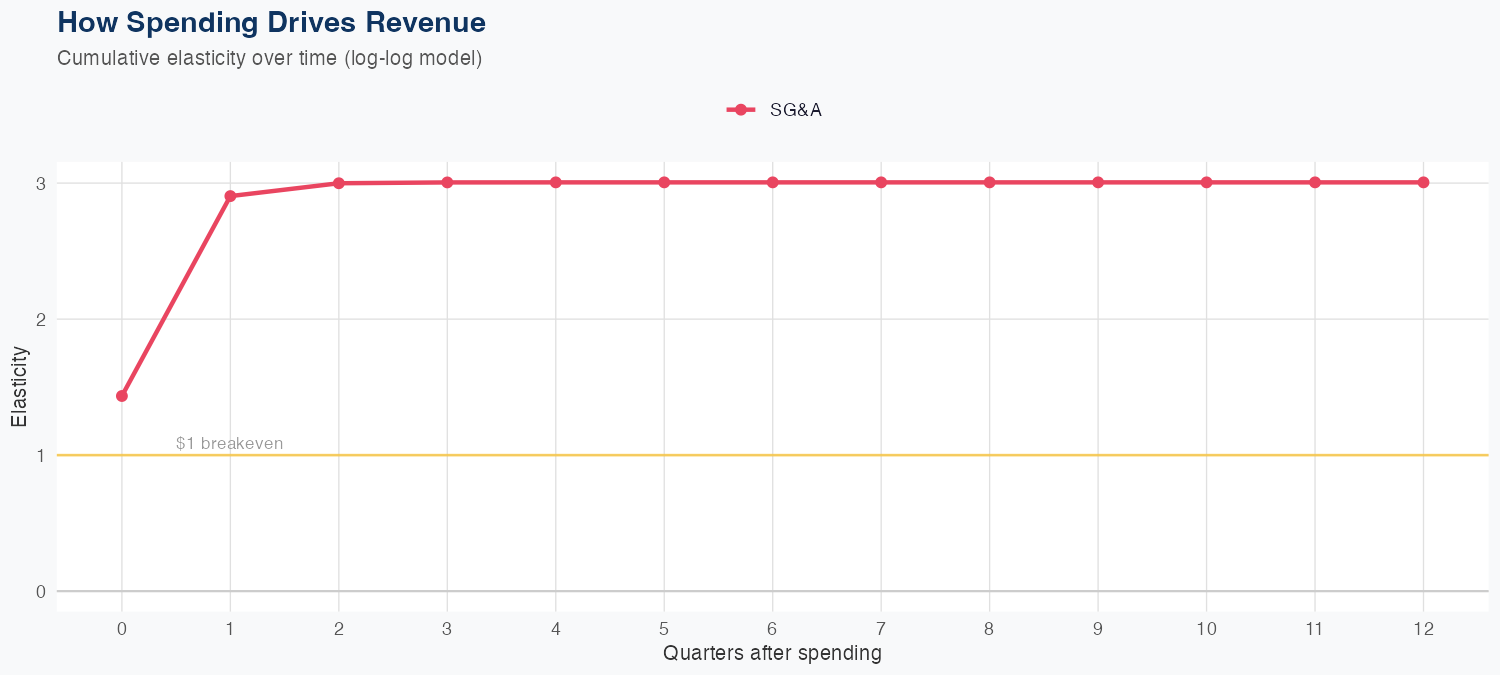Select the y-axis tick label 3
Viewport: 1500px width, 675px height.
click(41, 183)
